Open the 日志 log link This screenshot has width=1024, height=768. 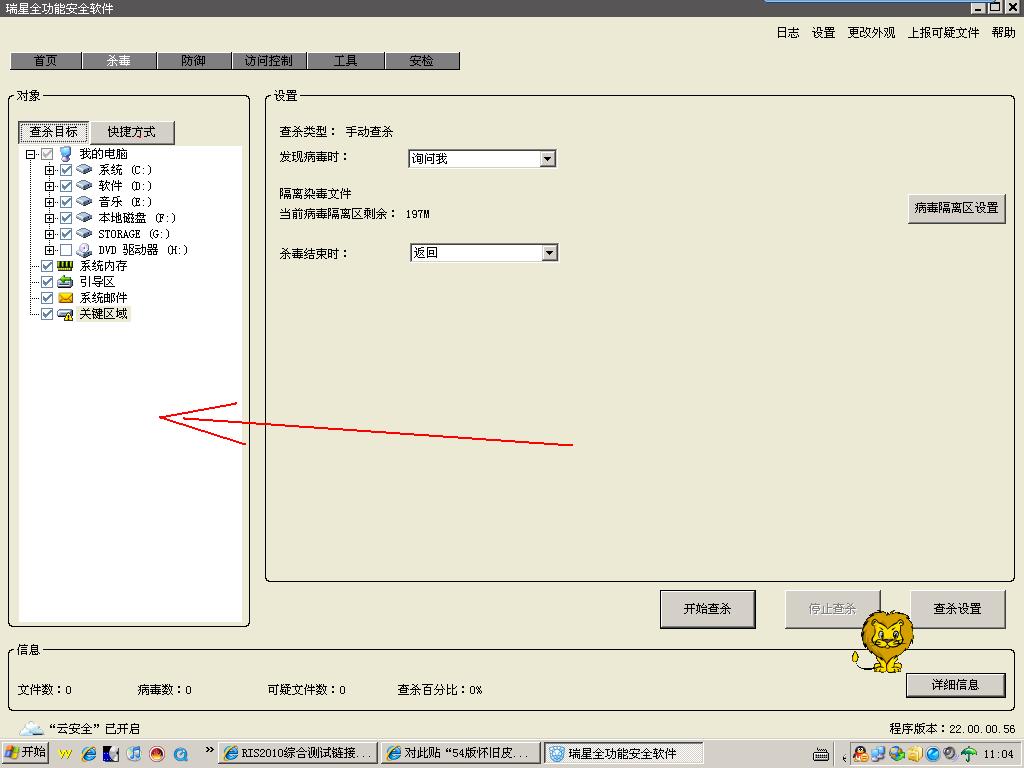click(788, 33)
